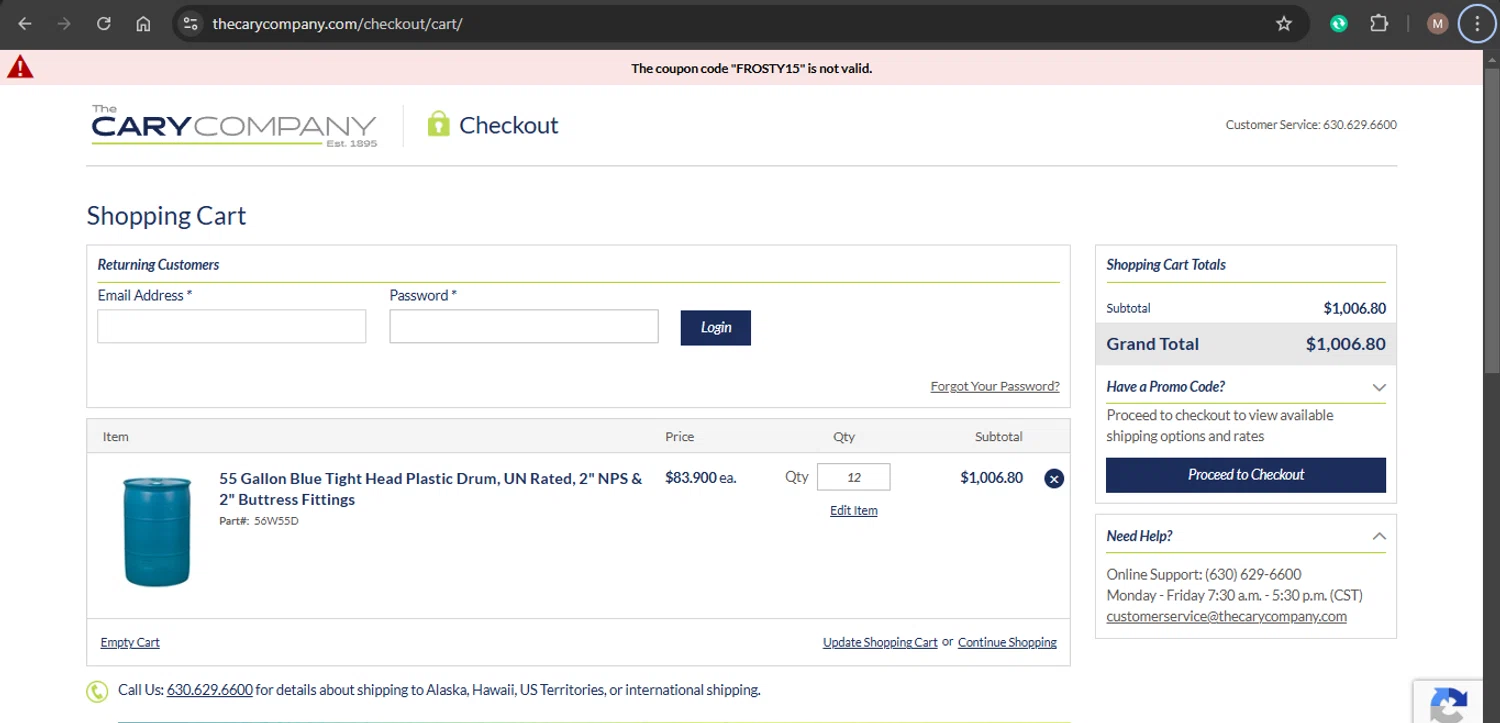Click the red warning triangle icon
Screen dimensions: 1500x723
point(20,68)
